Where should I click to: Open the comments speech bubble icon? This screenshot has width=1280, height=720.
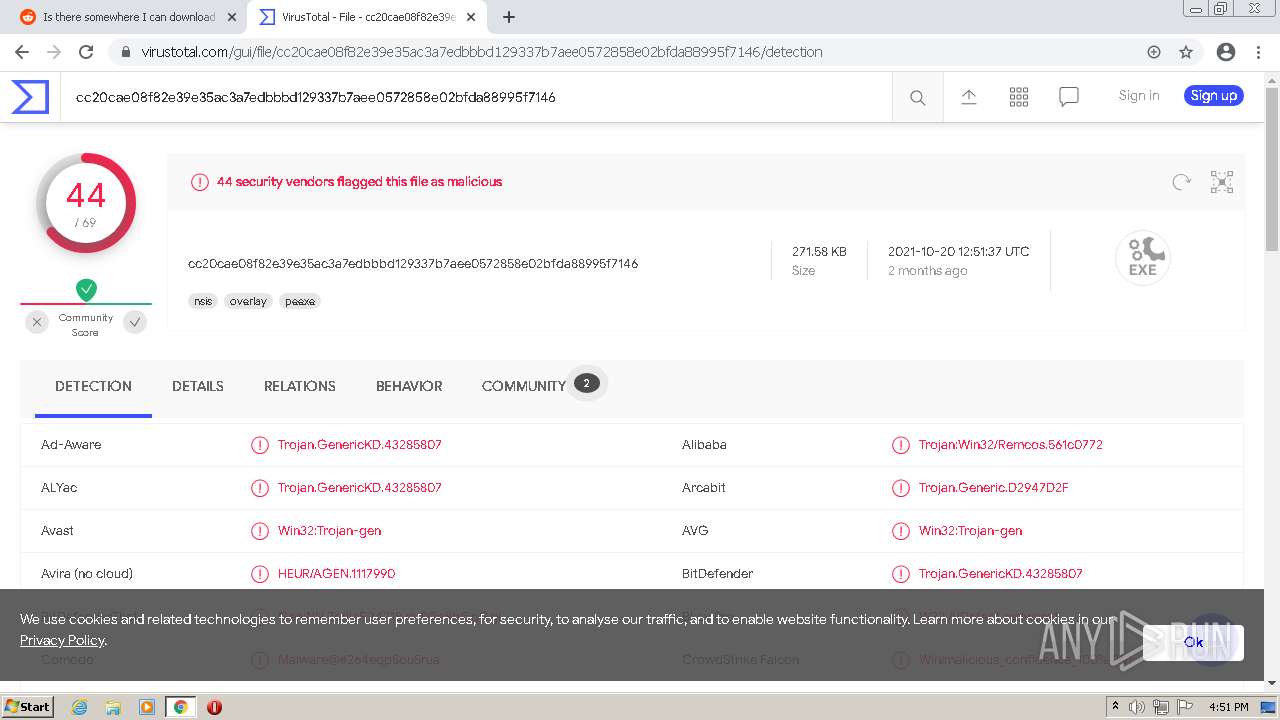[x=1068, y=97]
